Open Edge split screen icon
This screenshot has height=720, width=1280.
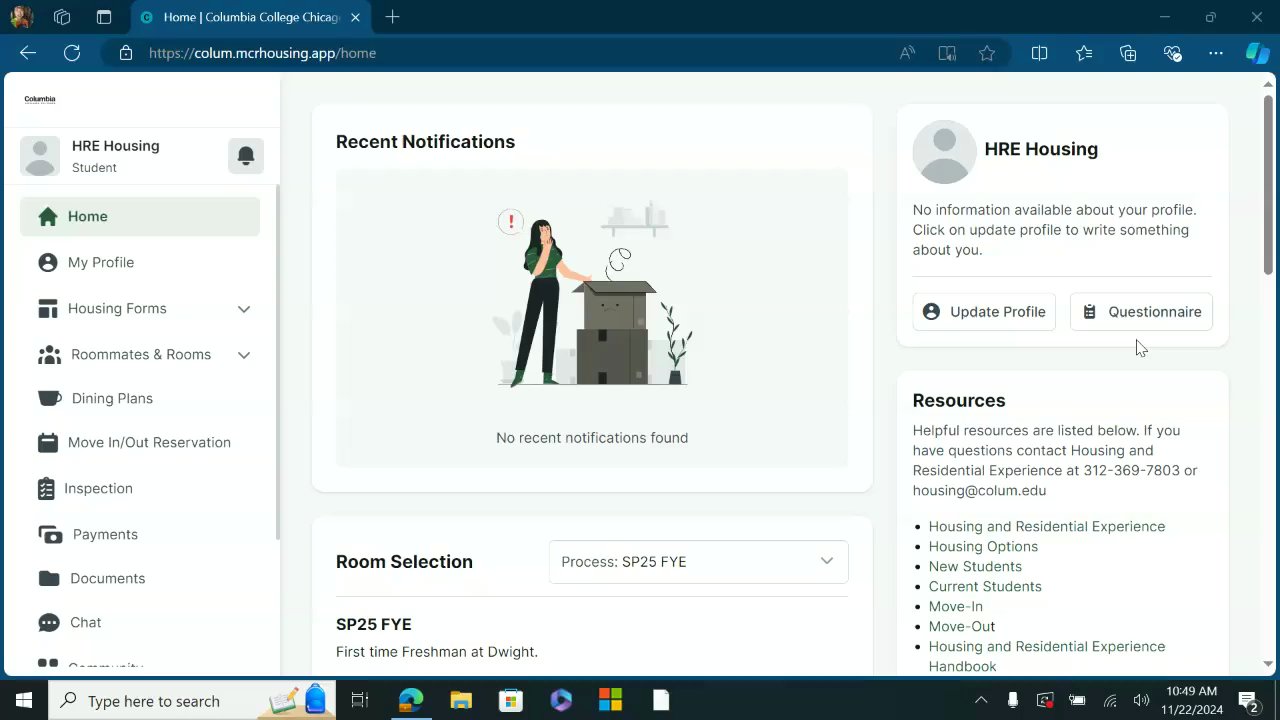(x=1039, y=53)
